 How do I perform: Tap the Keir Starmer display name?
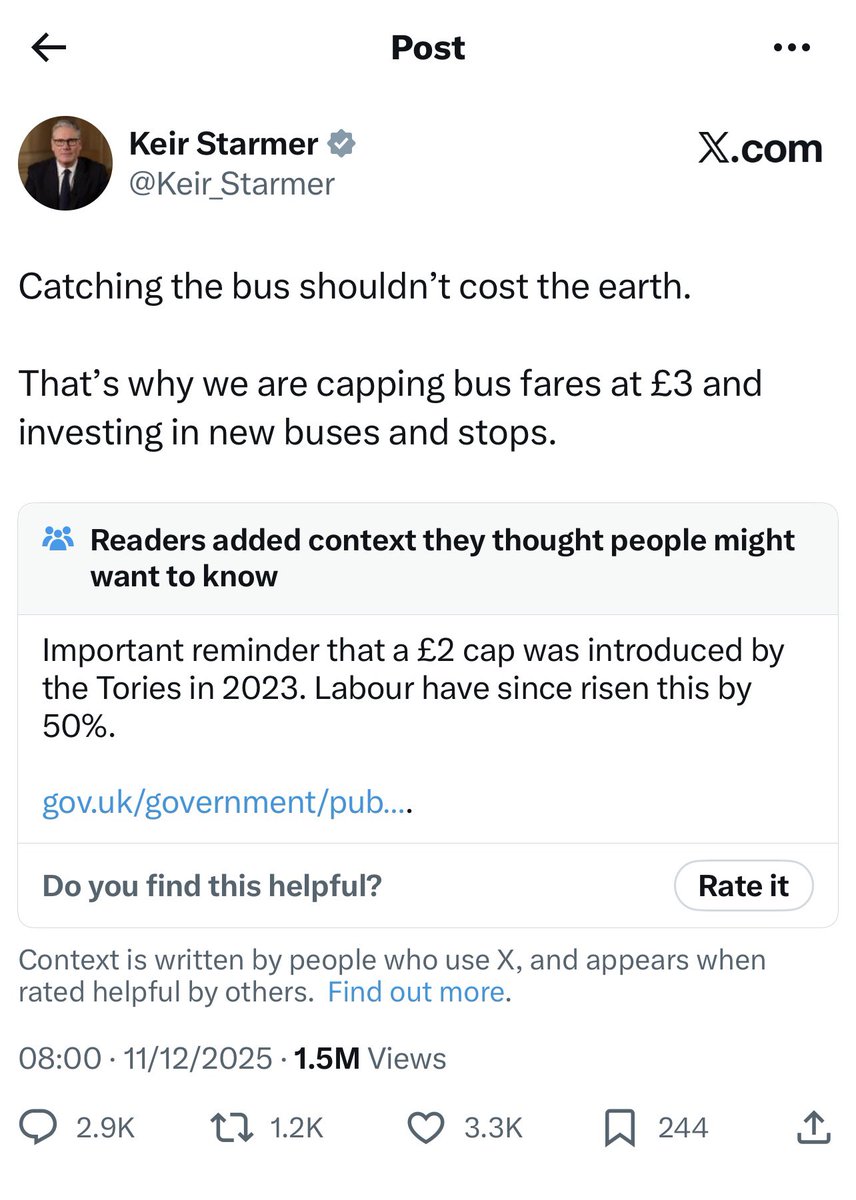click(224, 144)
